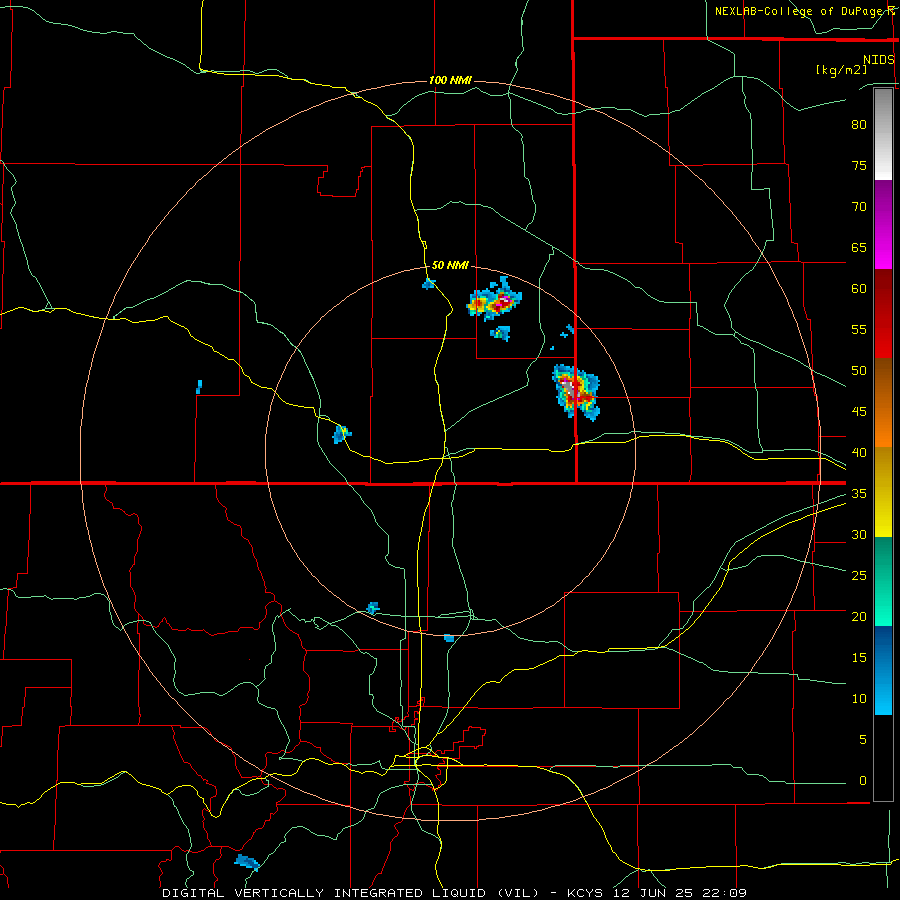The width and height of the screenshot is (900, 900).
Task: Pick the dark red segment of VIL scale
Action: pyautogui.click(x=883, y=314)
